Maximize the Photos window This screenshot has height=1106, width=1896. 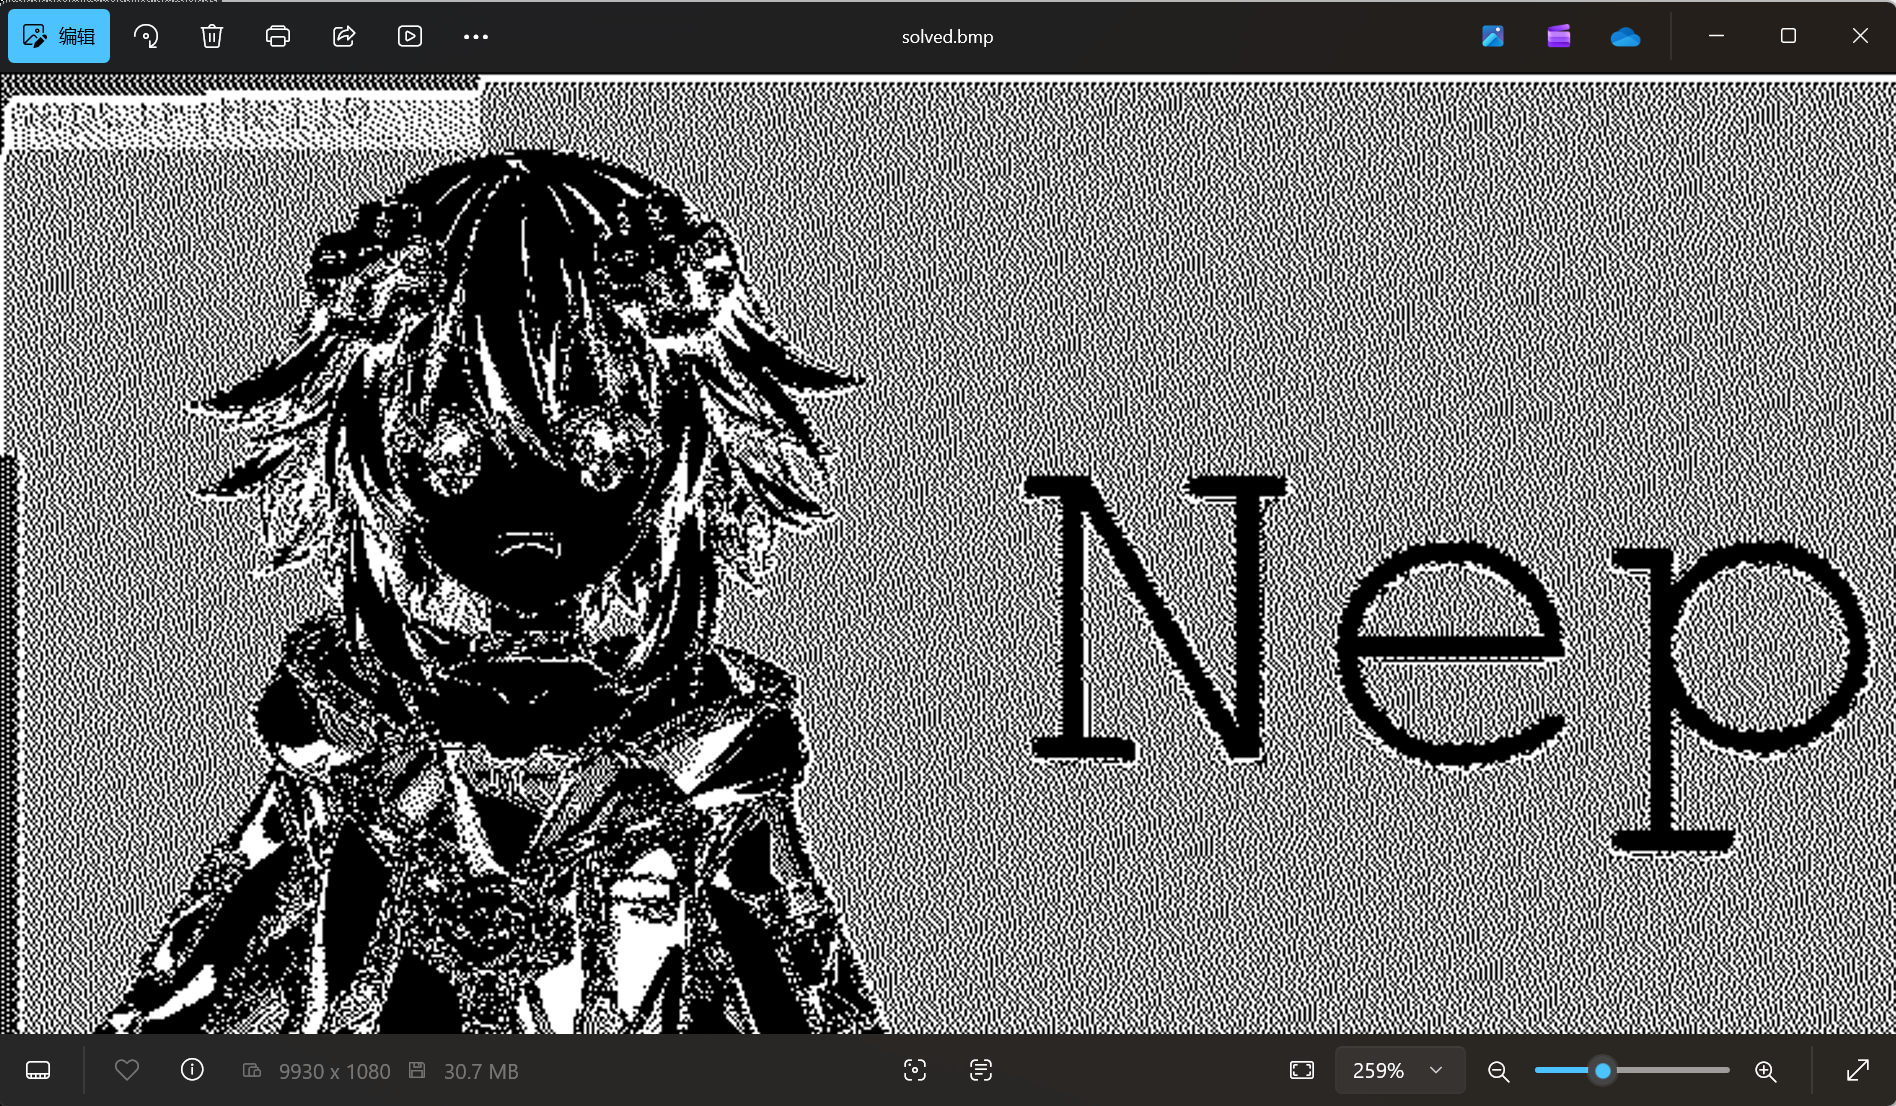[1788, 36]
